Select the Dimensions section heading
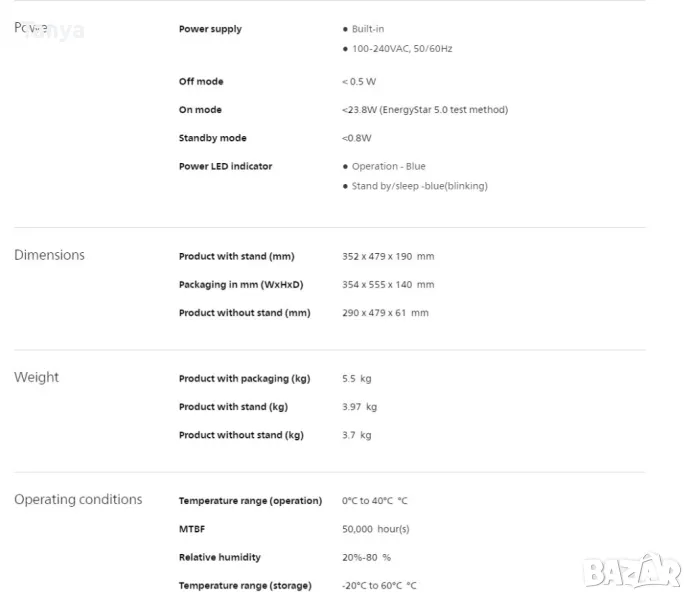The width and height of the screenshot is (693, 600). 49,255
